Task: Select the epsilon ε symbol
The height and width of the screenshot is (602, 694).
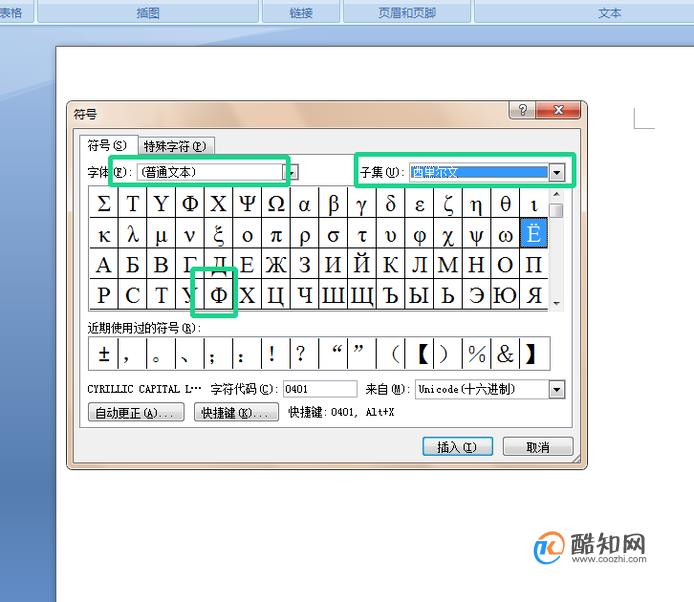Action: tap(419, 203)
